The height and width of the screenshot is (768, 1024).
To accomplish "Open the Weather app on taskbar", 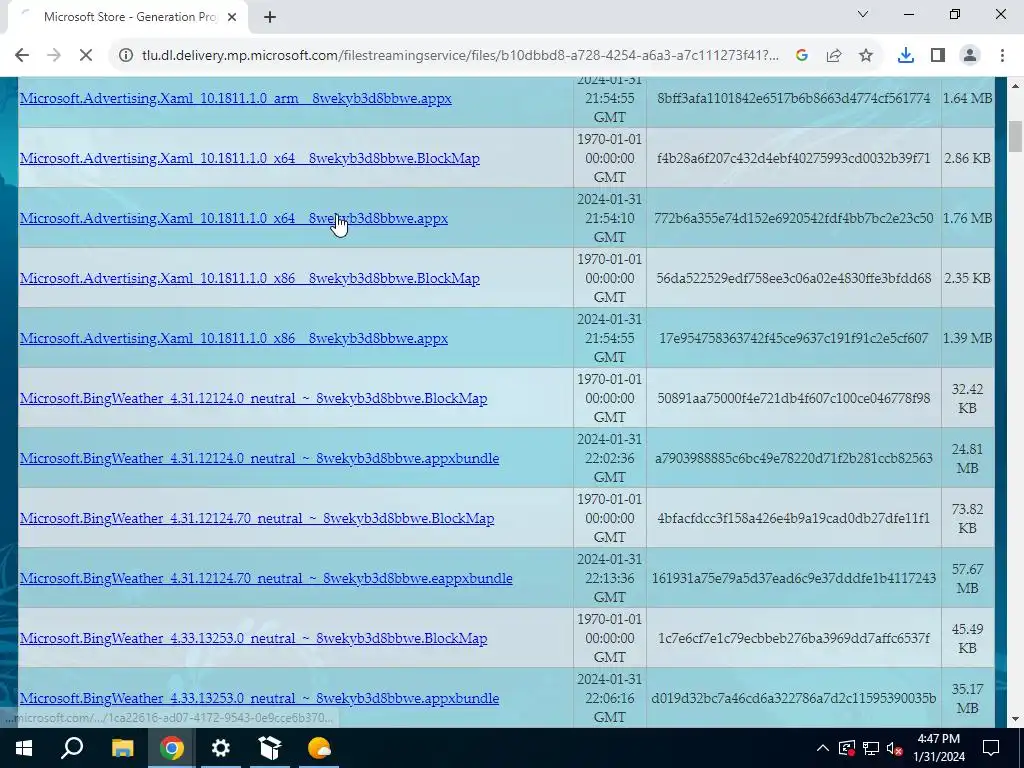I will [x=319, y=748].
